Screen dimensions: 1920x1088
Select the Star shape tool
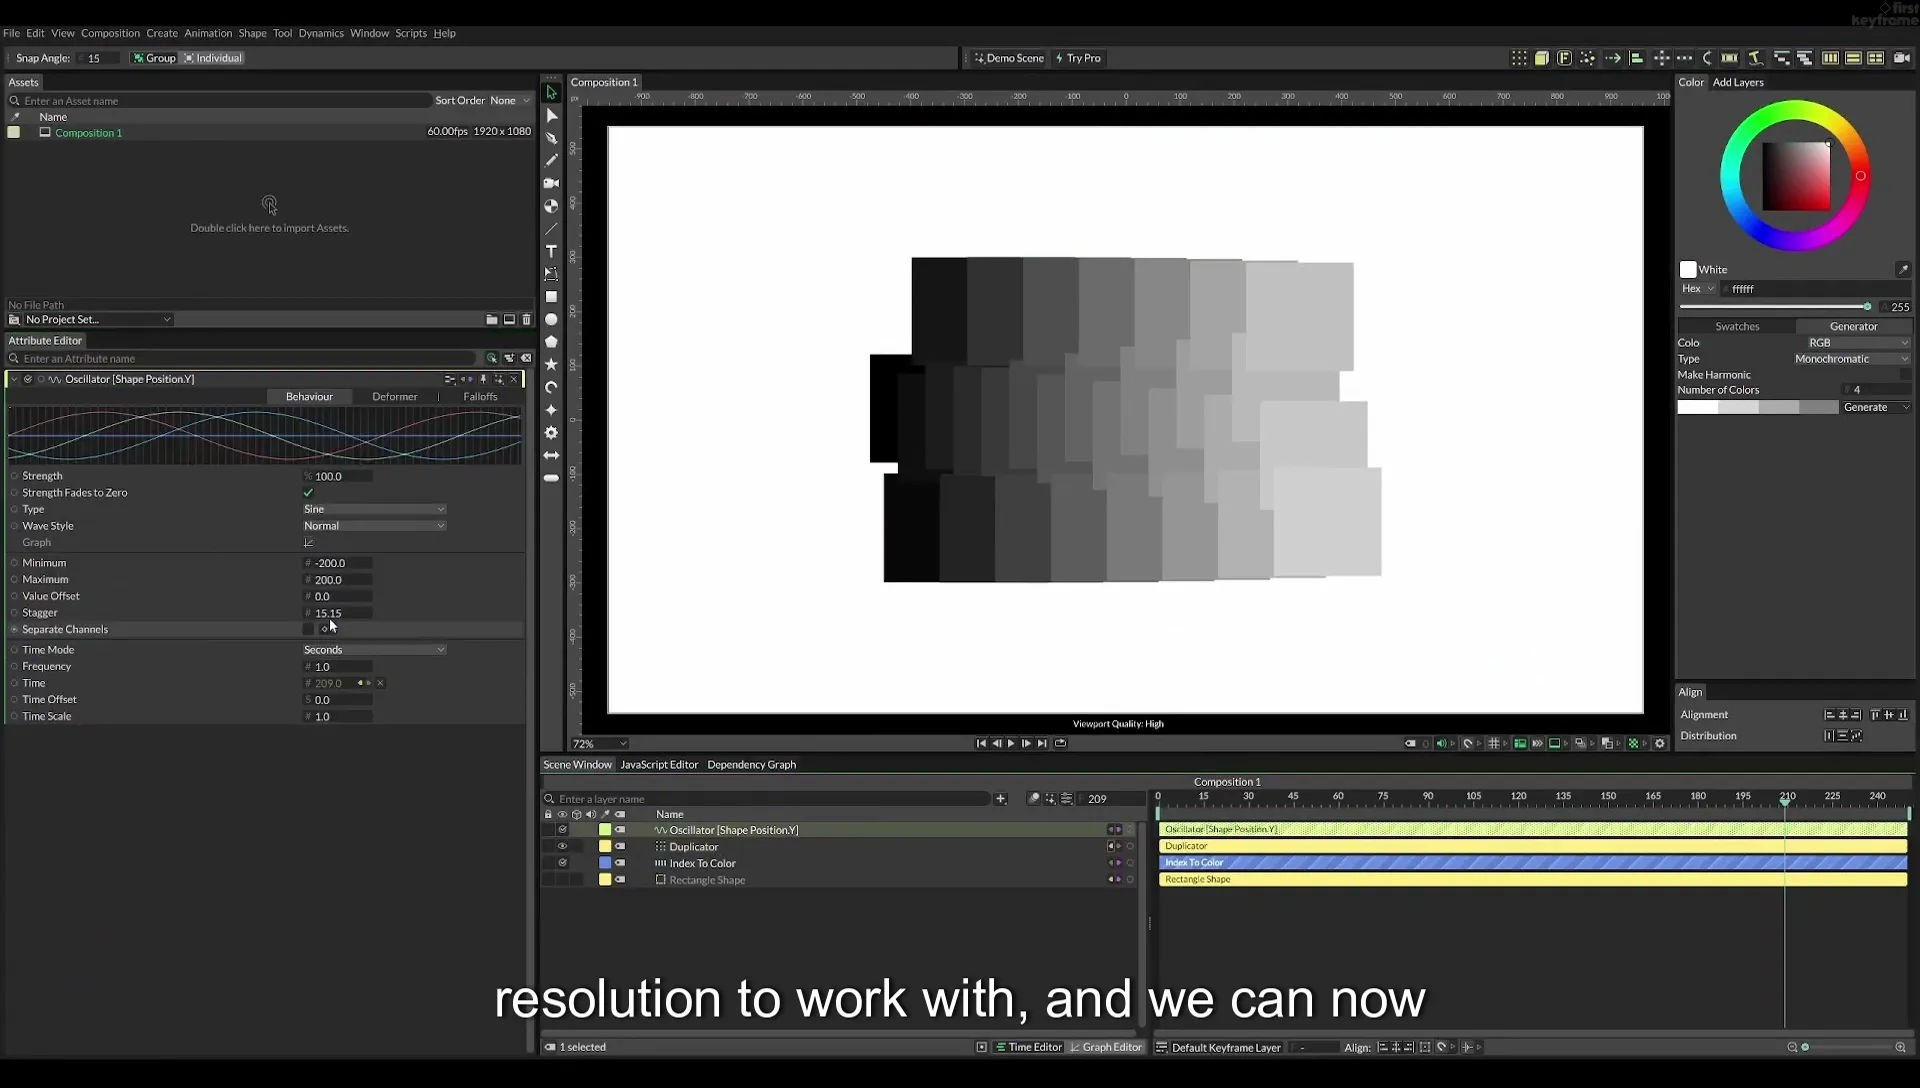coord(551,365)
